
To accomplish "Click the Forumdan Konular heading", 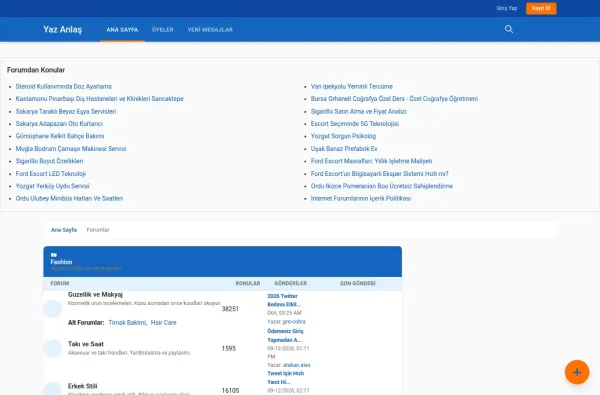I will [x=36, y=70].
